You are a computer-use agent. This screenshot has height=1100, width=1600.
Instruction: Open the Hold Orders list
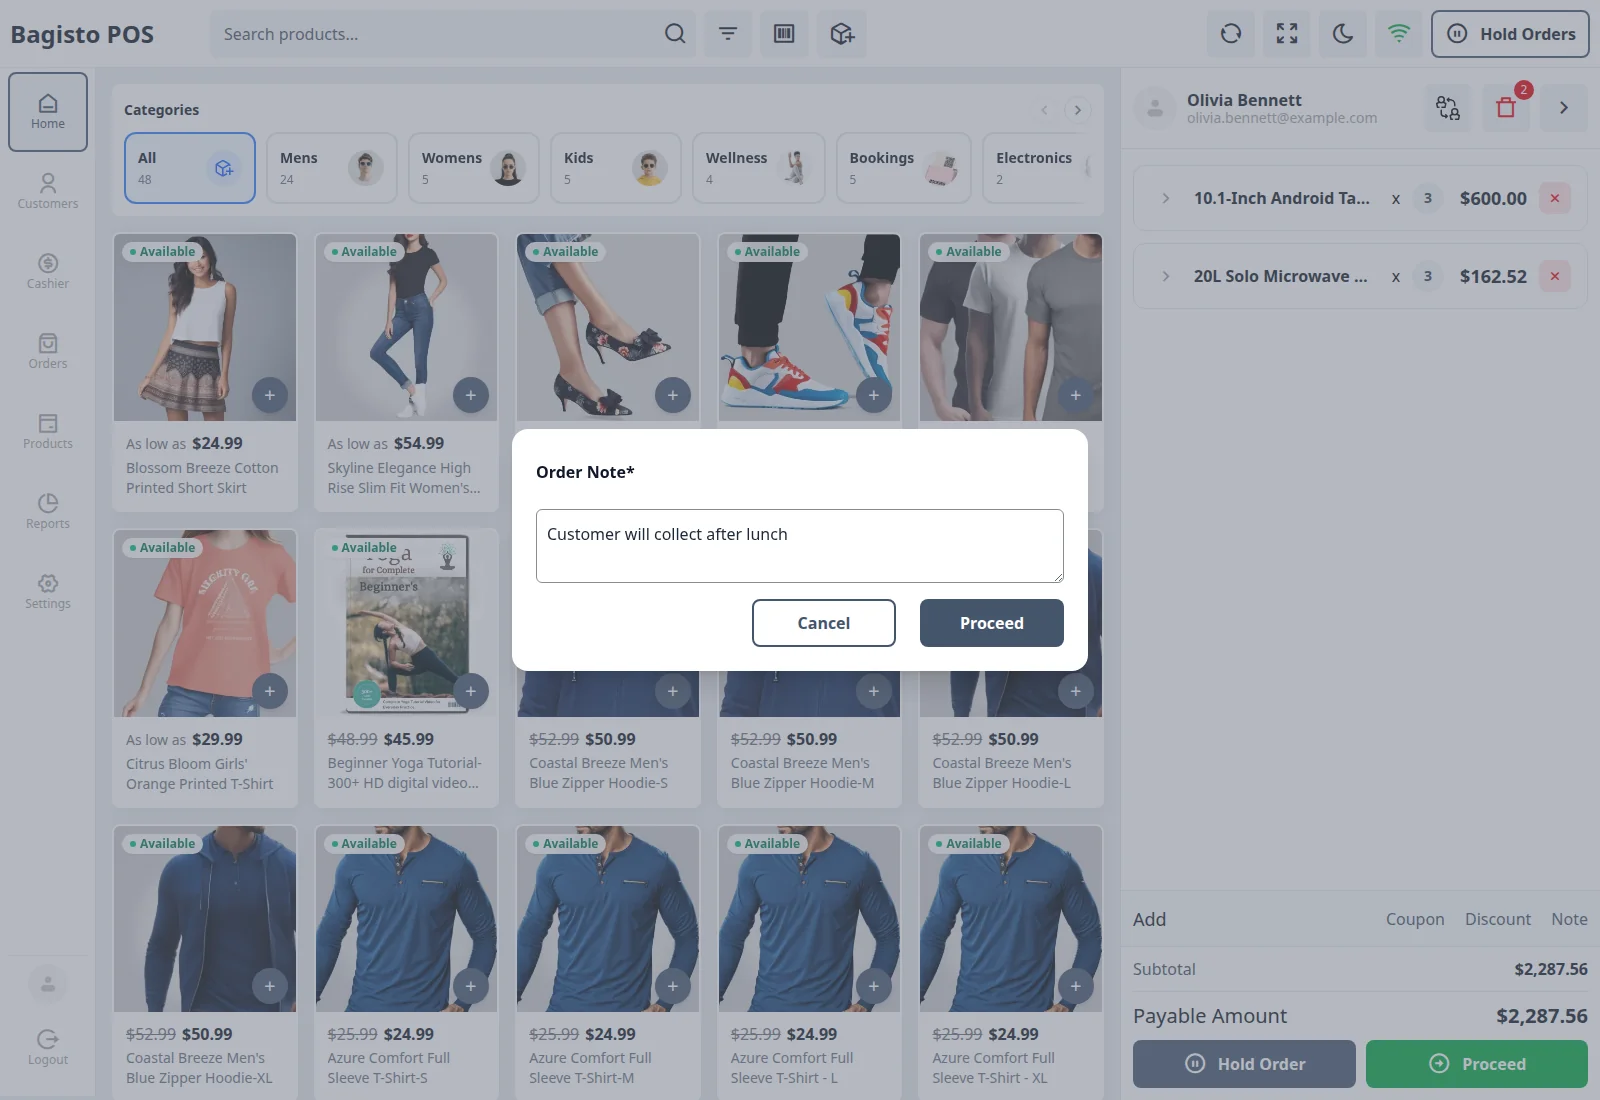tap(1510, 34)
